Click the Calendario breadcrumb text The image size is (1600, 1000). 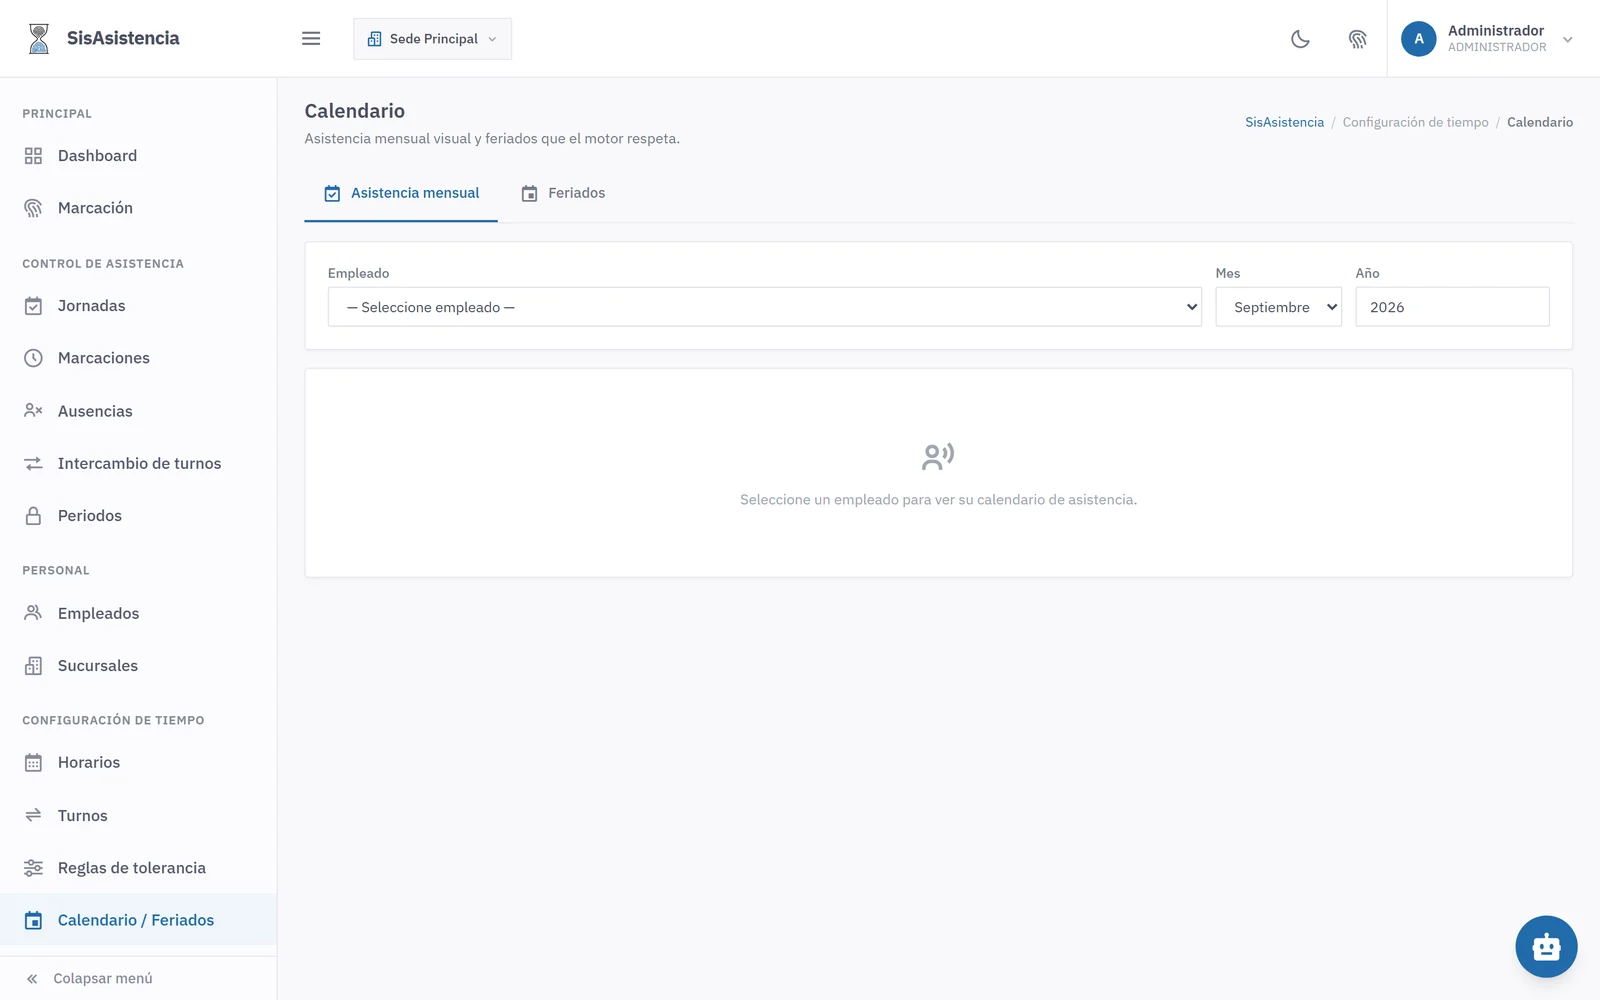coord(1540,122)
